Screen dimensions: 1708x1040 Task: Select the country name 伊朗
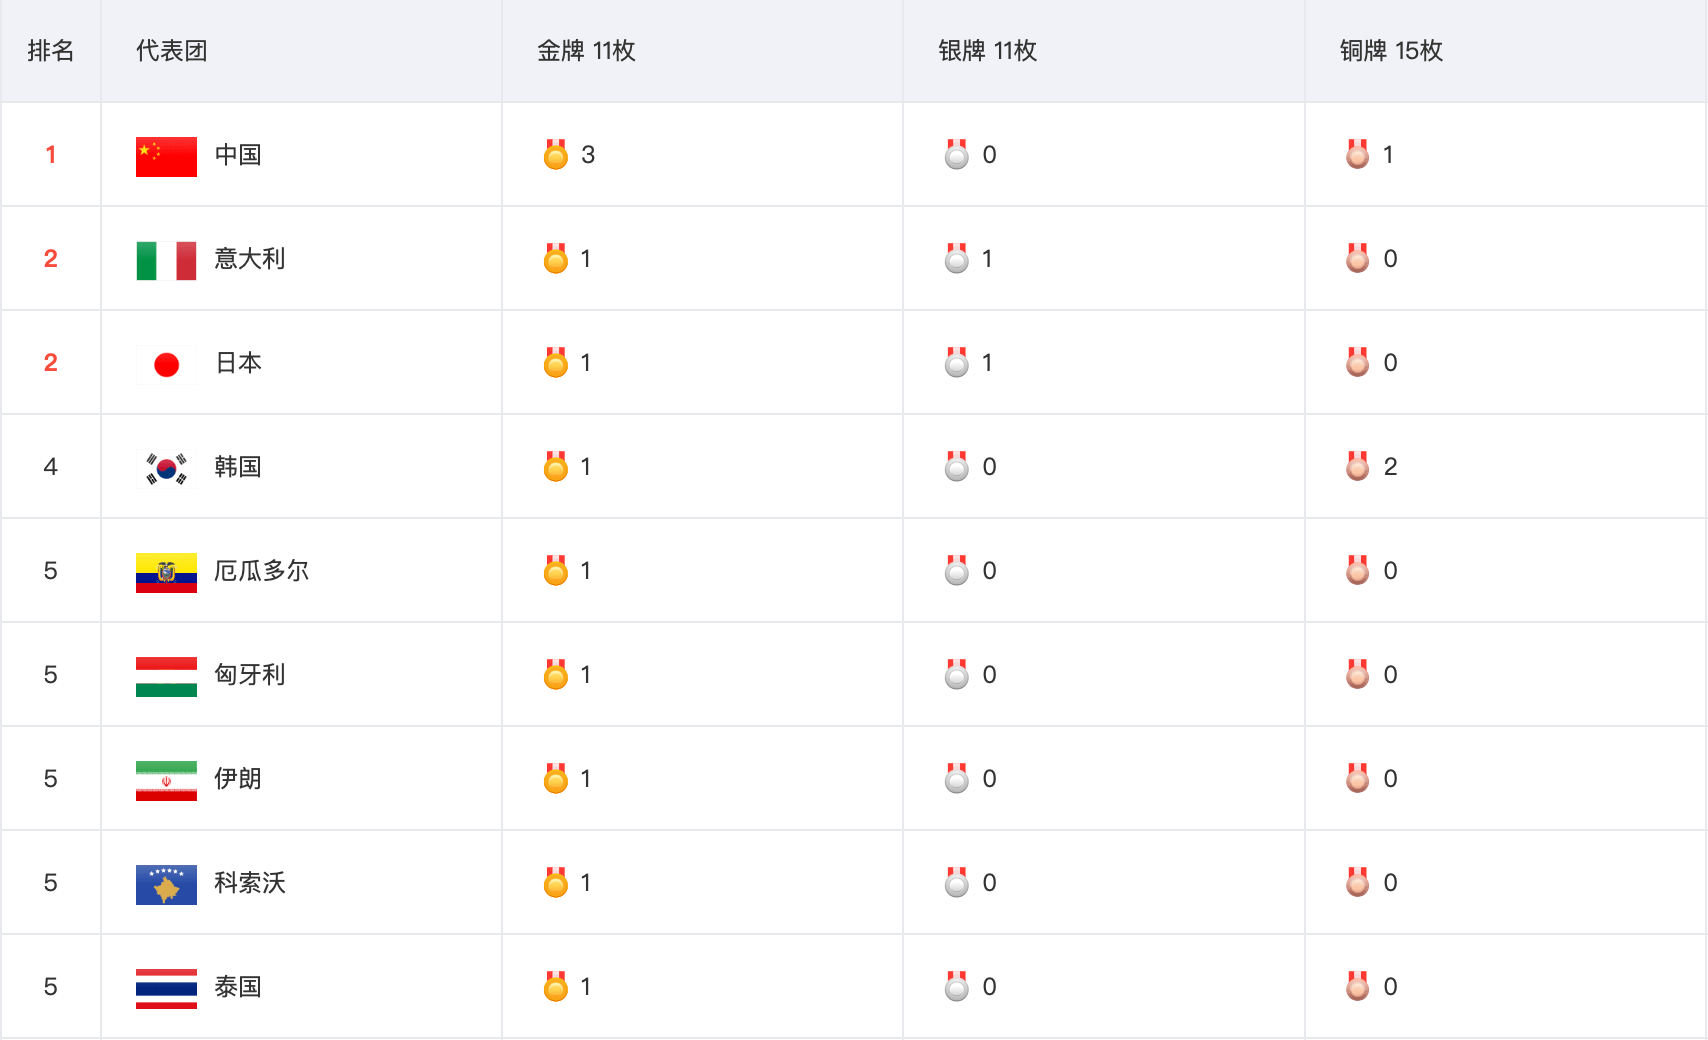click(238, 779)
